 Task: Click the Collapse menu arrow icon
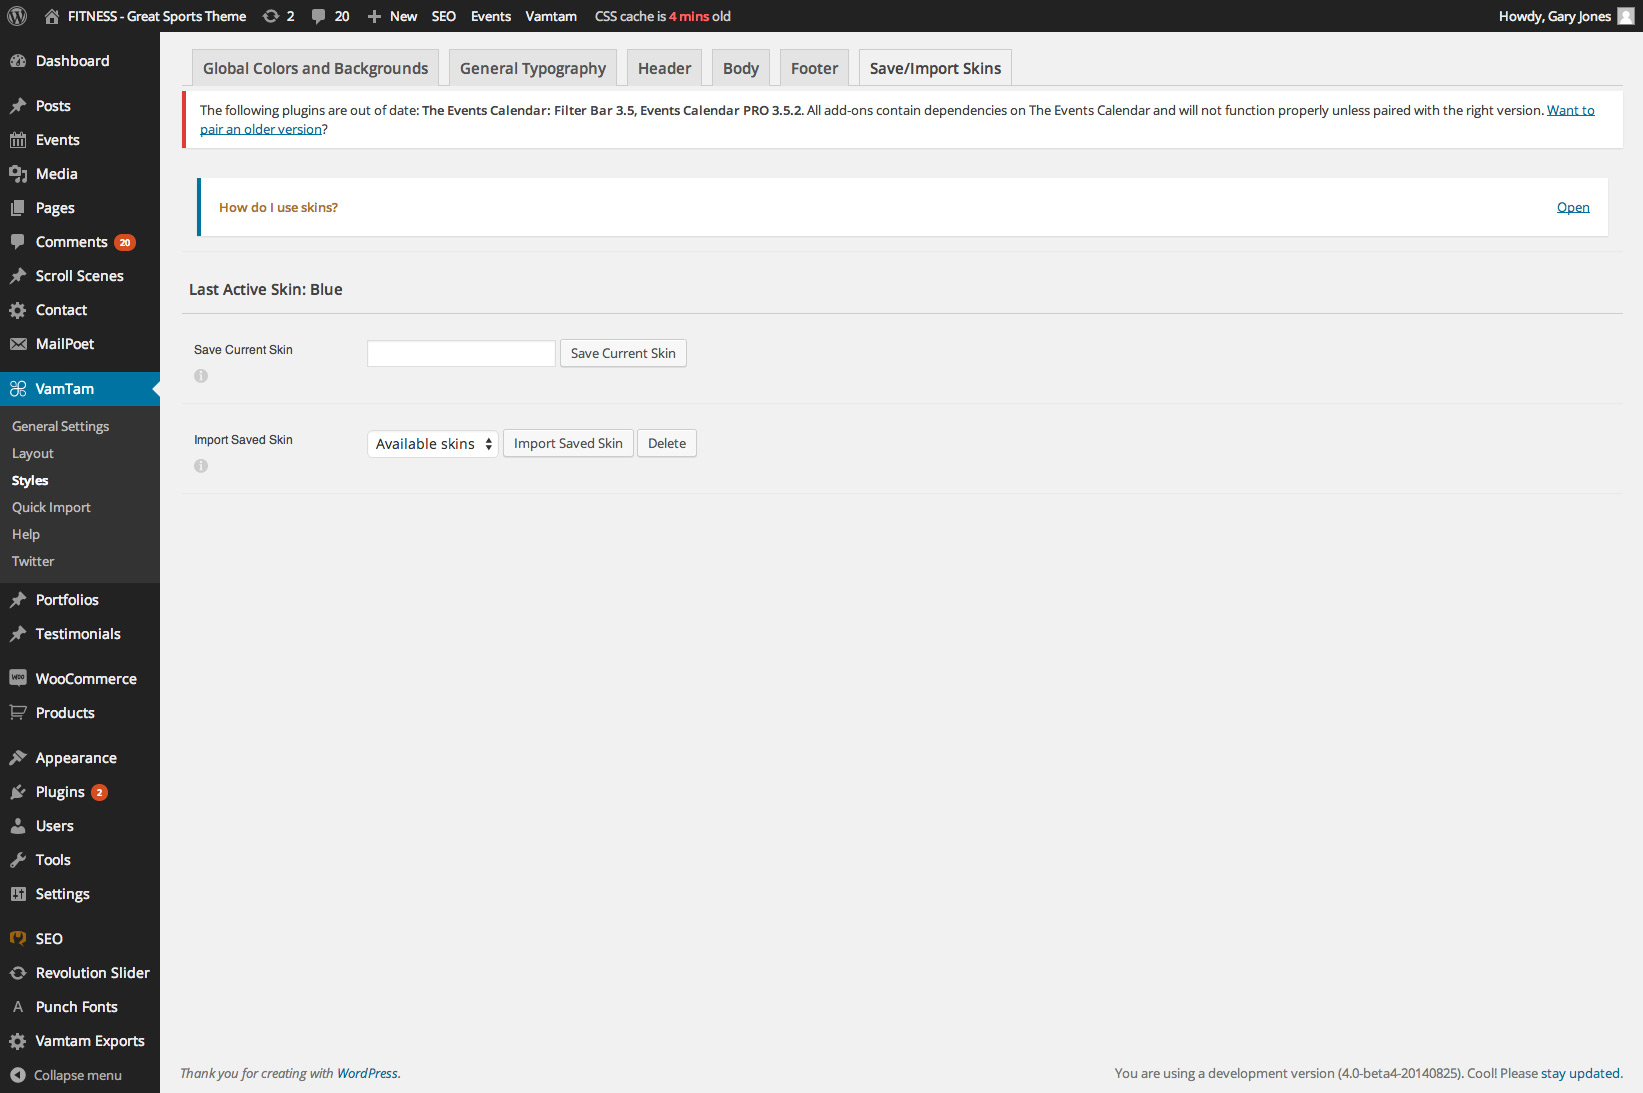click(17, 1075)
